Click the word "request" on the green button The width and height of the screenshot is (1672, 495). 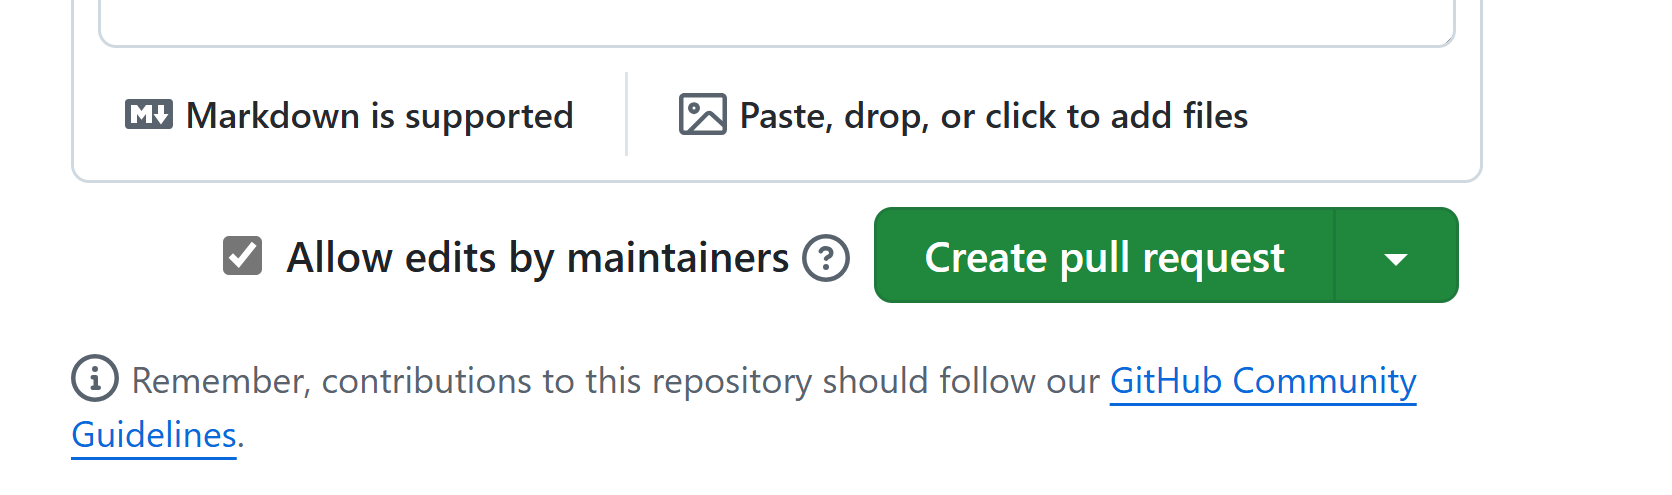coord(1213,258)
